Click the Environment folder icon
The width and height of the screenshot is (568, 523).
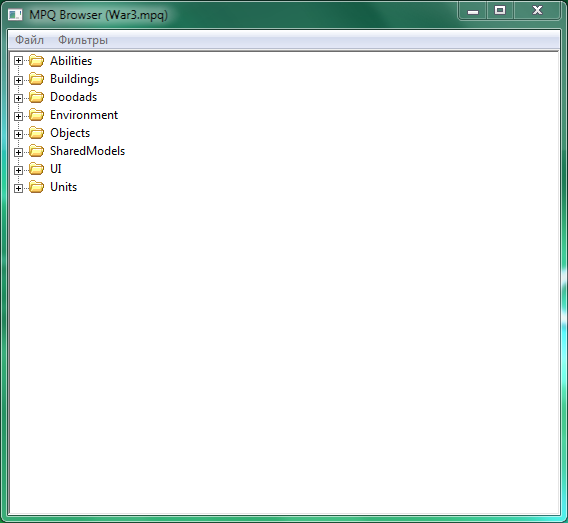[36, 115]
